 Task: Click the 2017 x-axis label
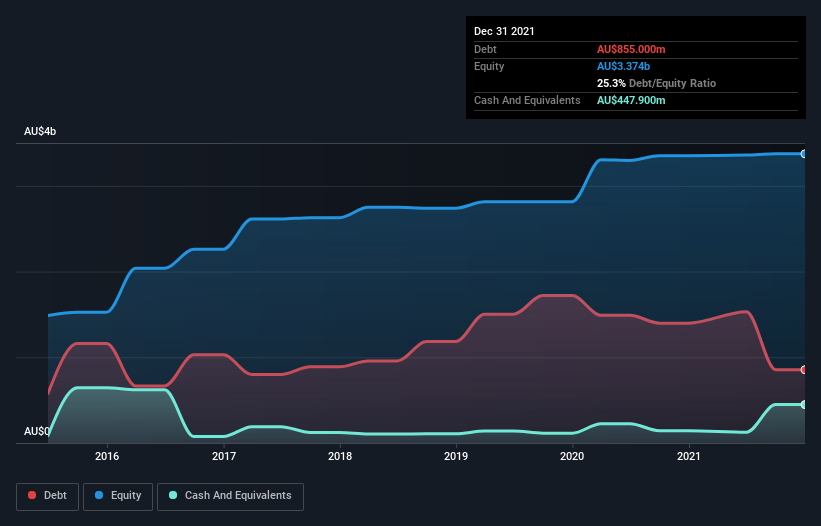[x=224, y=456]
